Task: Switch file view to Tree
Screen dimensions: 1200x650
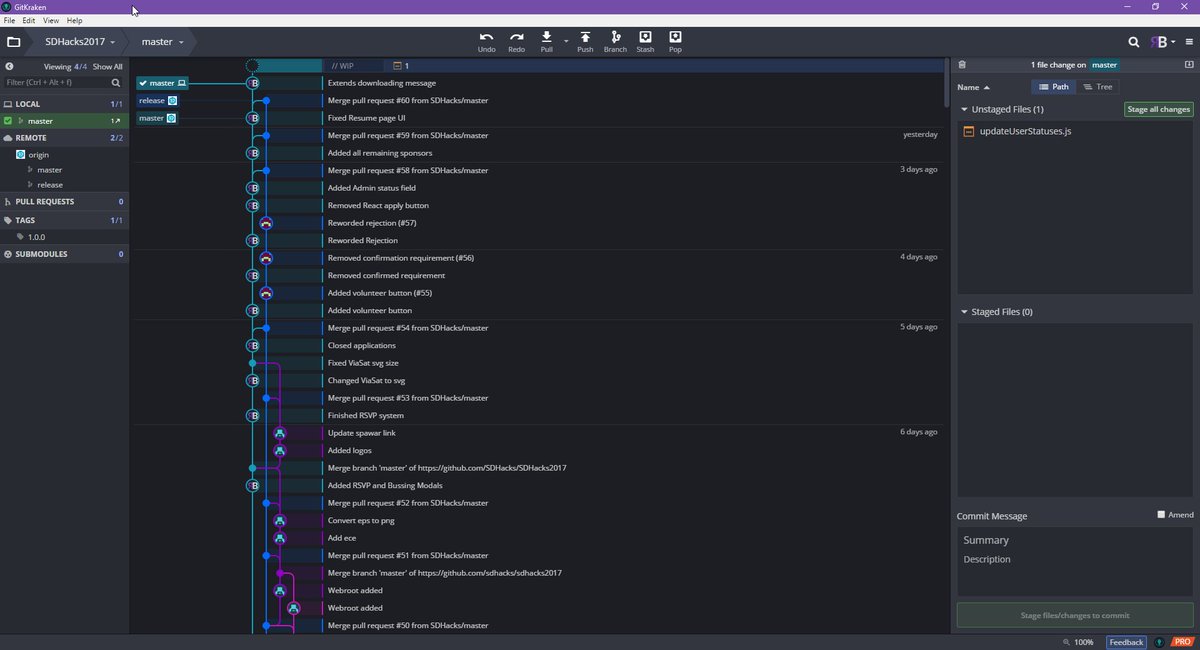Action: (x=1097, y=87)
